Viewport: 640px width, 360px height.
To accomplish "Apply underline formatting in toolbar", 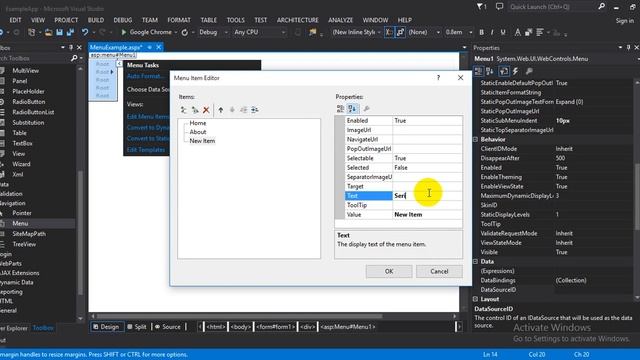I will 503,32.
